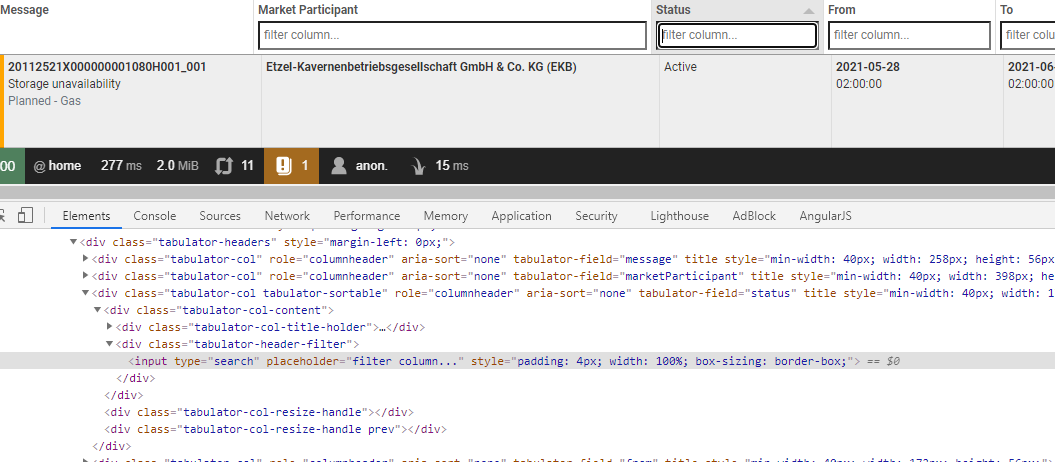Switch to the Lighthouse tab
Image resolution: width=1055 pixels, height=462 pixels.
[680, 216]
